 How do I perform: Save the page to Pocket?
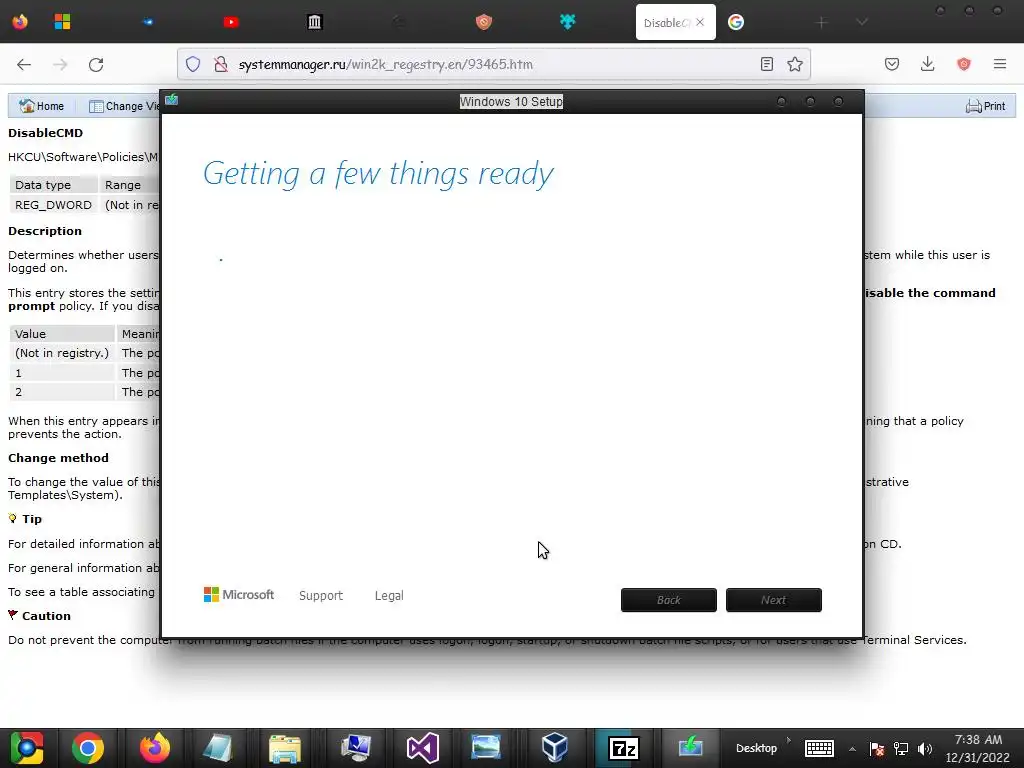[x=892, y=64]
